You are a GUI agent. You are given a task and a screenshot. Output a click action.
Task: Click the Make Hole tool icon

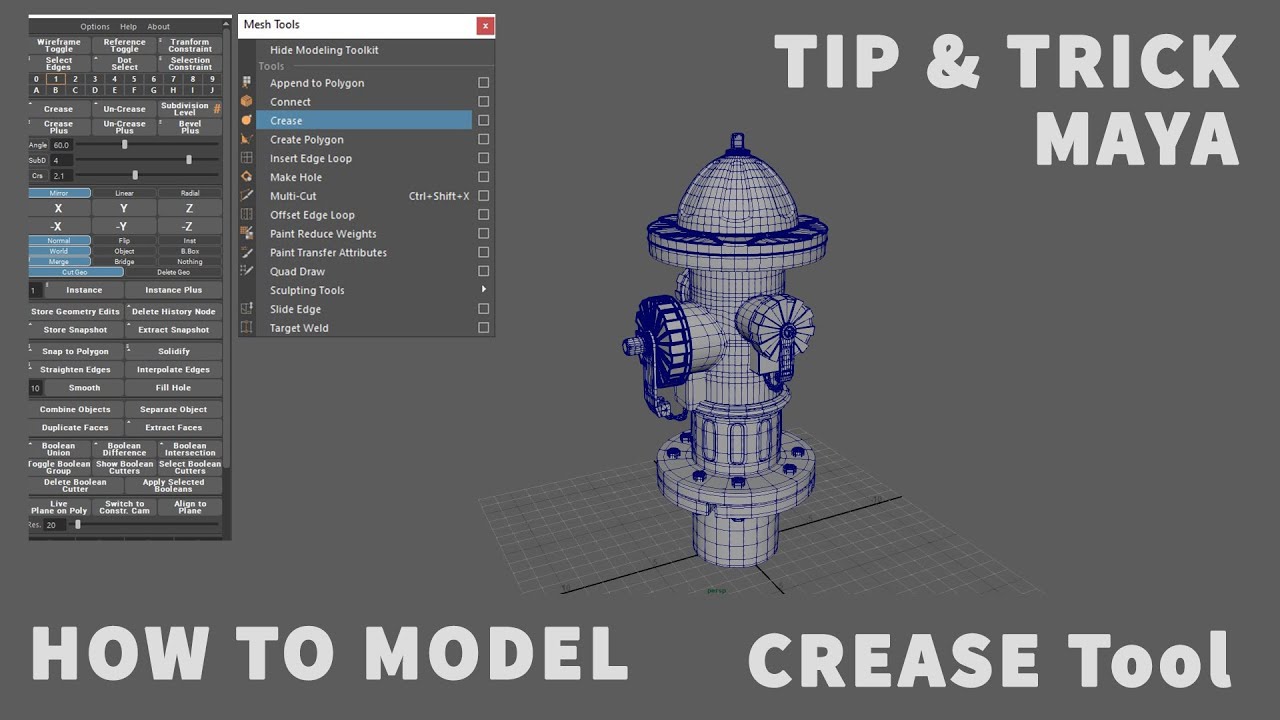[x=247, y=177]
